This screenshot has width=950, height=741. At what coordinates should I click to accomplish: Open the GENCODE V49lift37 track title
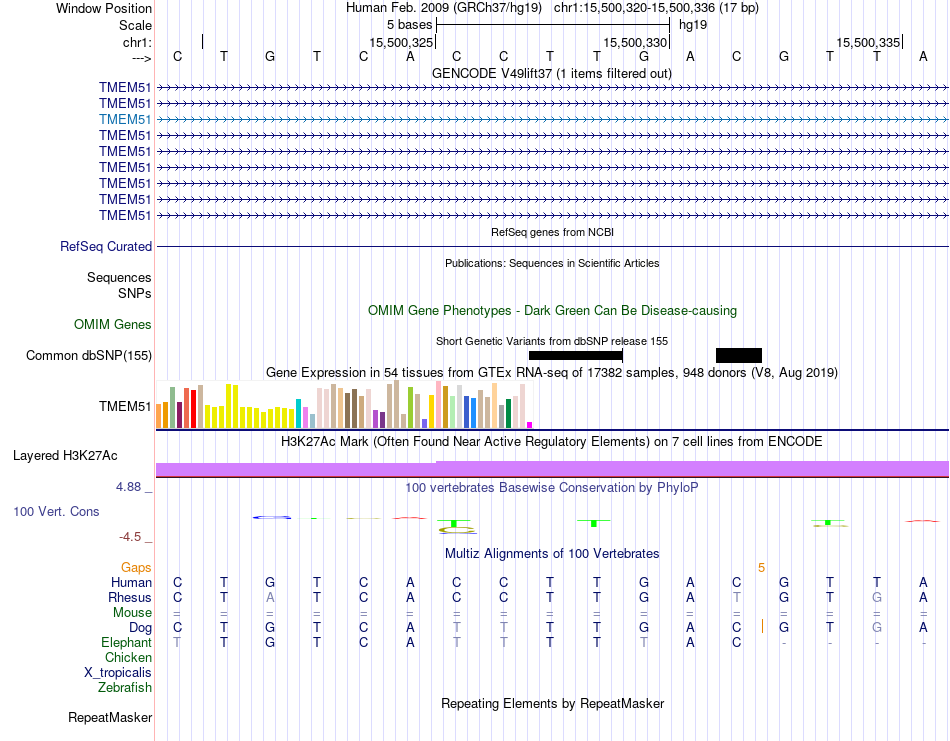tap(551, 73)
